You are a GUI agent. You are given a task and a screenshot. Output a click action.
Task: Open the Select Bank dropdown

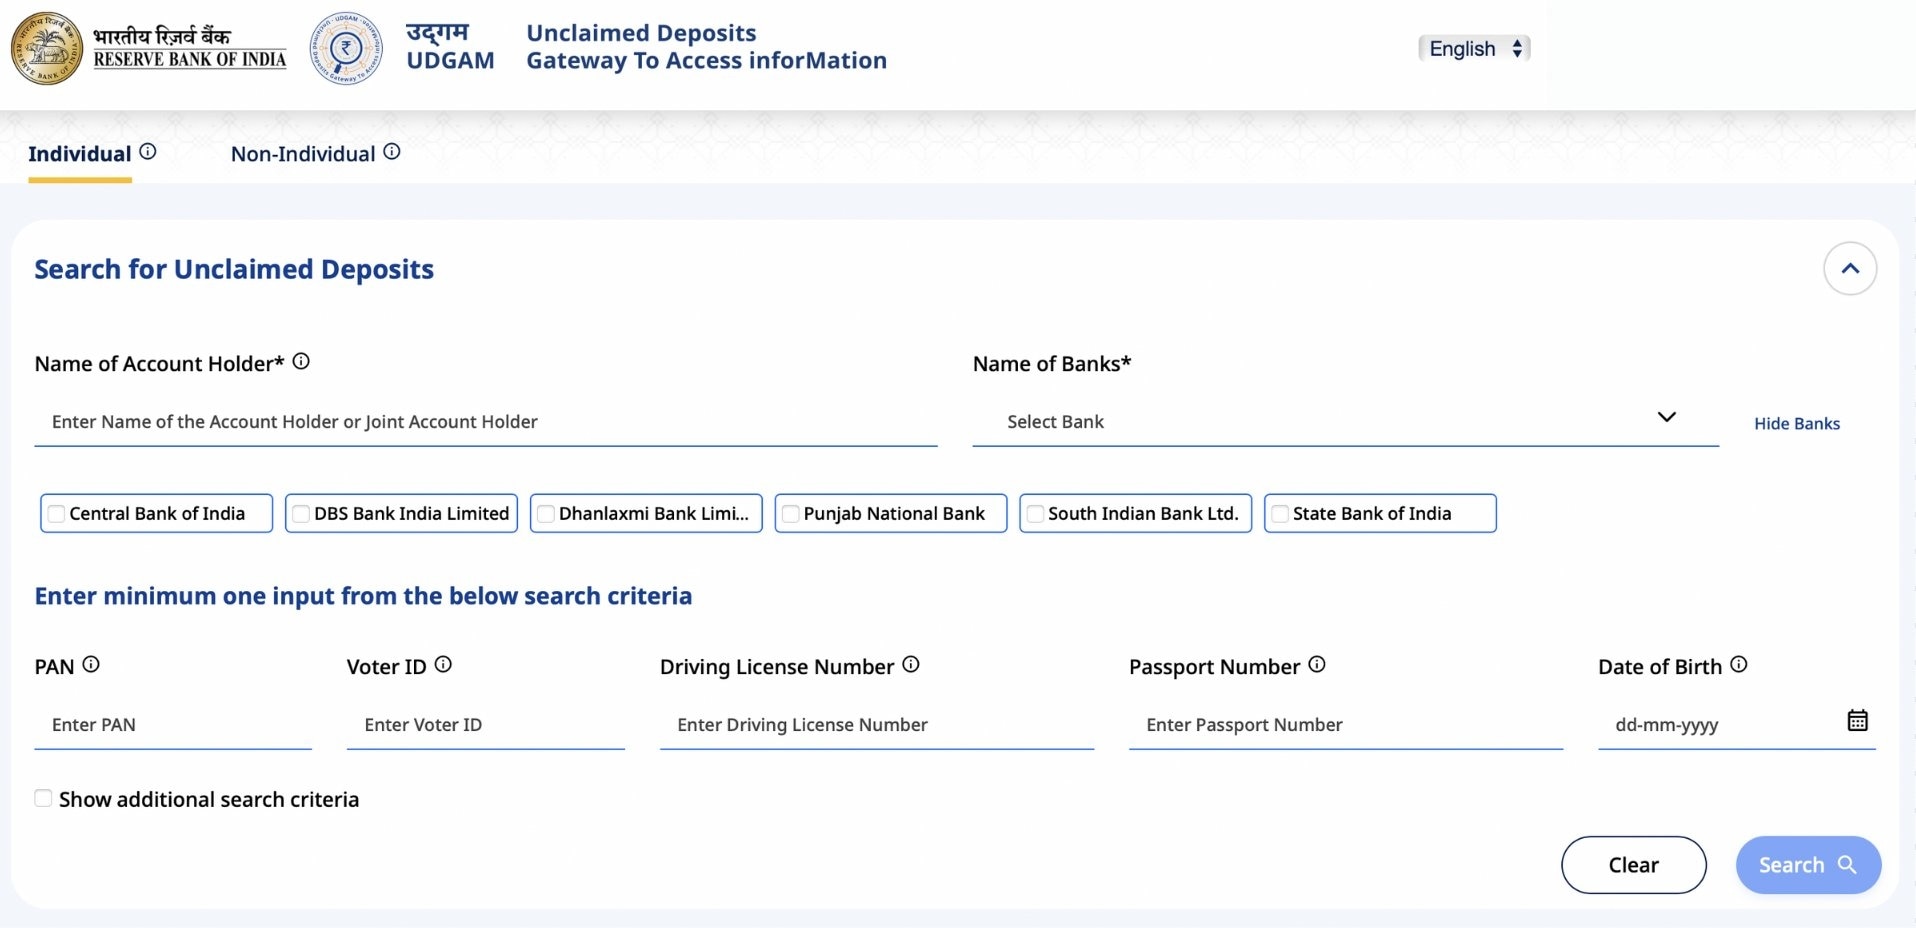(1344, 421)
